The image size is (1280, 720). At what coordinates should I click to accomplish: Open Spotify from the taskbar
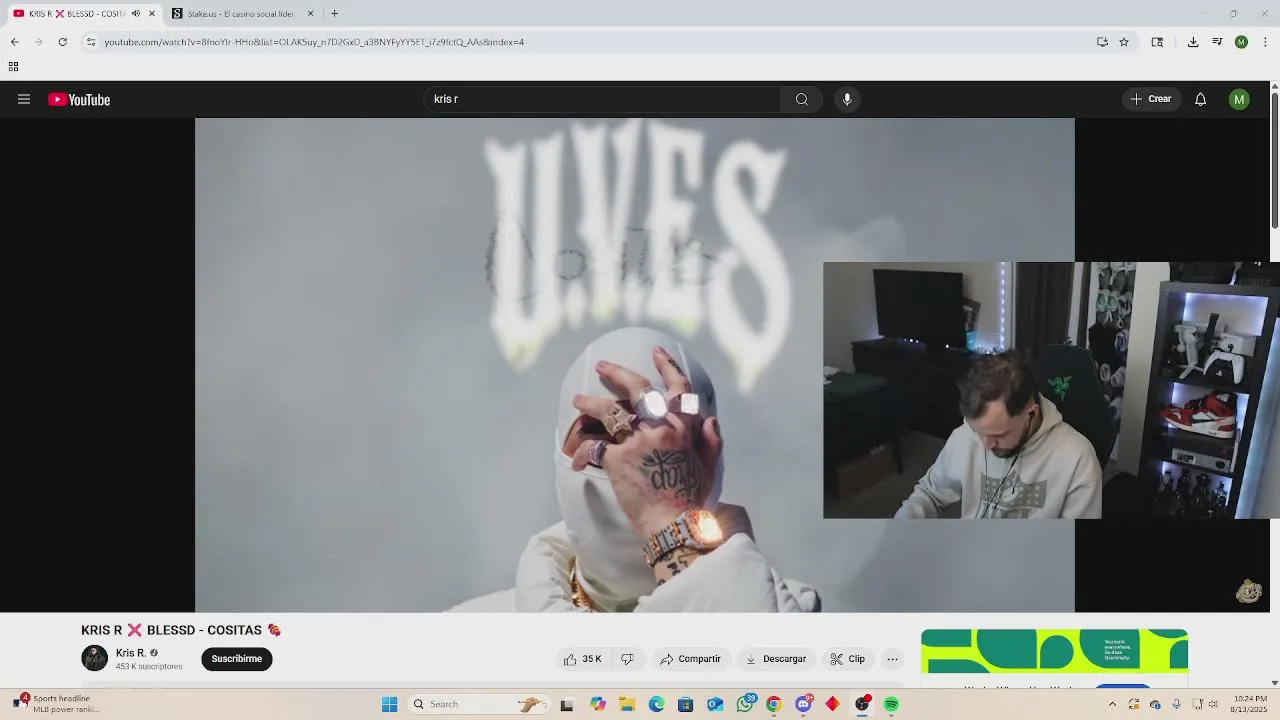[x=891, y=704]
